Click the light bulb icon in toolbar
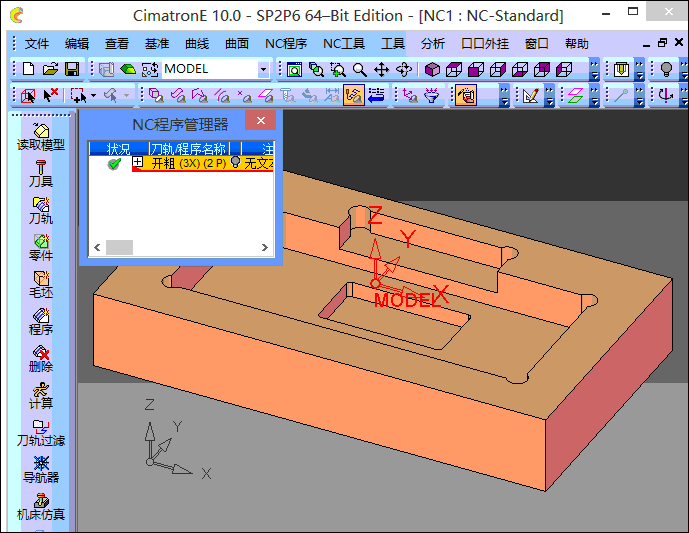The height and width of the screenshot is (533, 689). pos(666,69)
